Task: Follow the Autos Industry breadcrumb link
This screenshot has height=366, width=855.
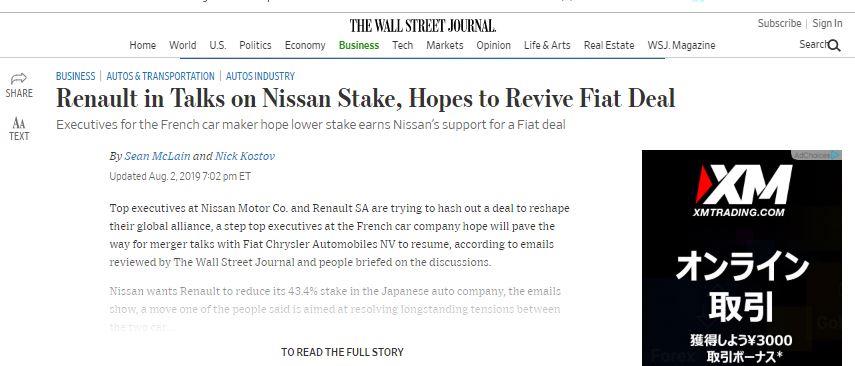Action: tap(260, 76)
